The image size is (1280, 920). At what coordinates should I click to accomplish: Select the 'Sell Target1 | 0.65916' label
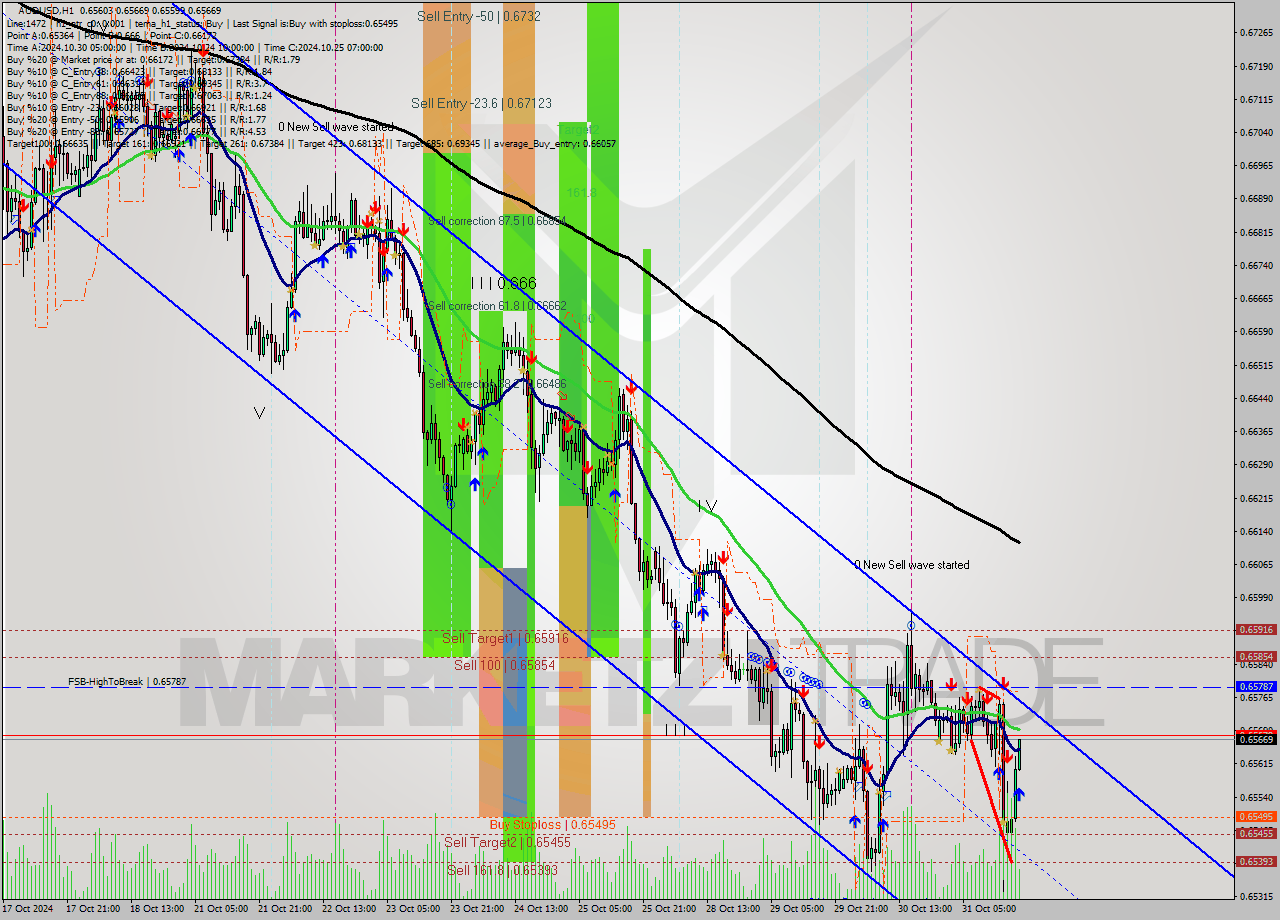pyautogui.click(x=505, y=638)
